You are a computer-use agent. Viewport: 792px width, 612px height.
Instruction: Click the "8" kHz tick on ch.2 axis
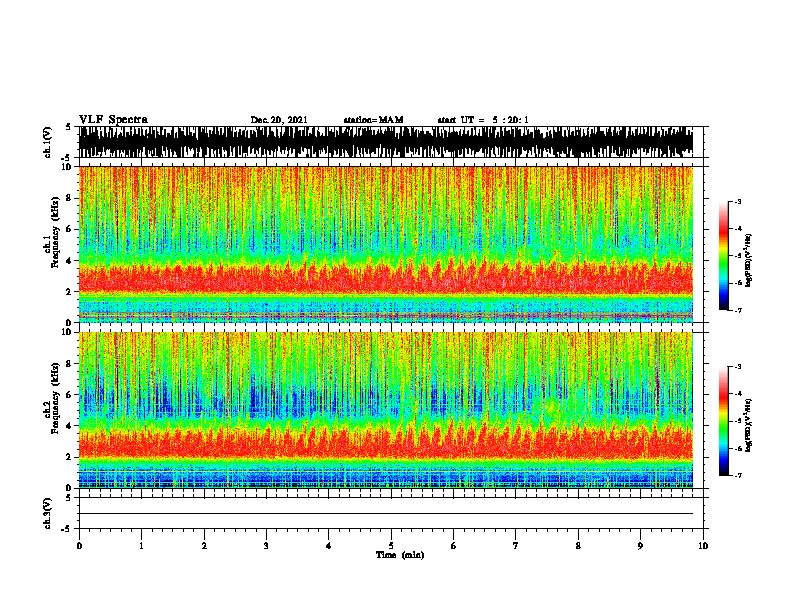point(69,364)
